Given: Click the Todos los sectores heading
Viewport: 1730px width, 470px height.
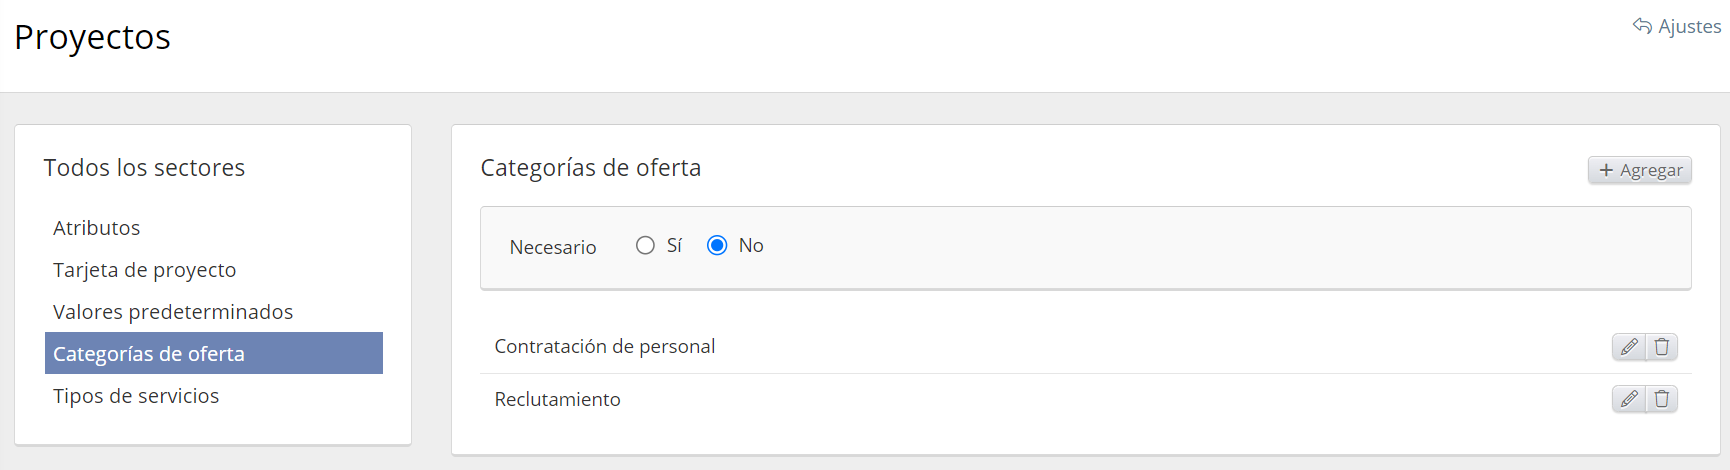Looking at the screenshot, I should click(144, 168).
